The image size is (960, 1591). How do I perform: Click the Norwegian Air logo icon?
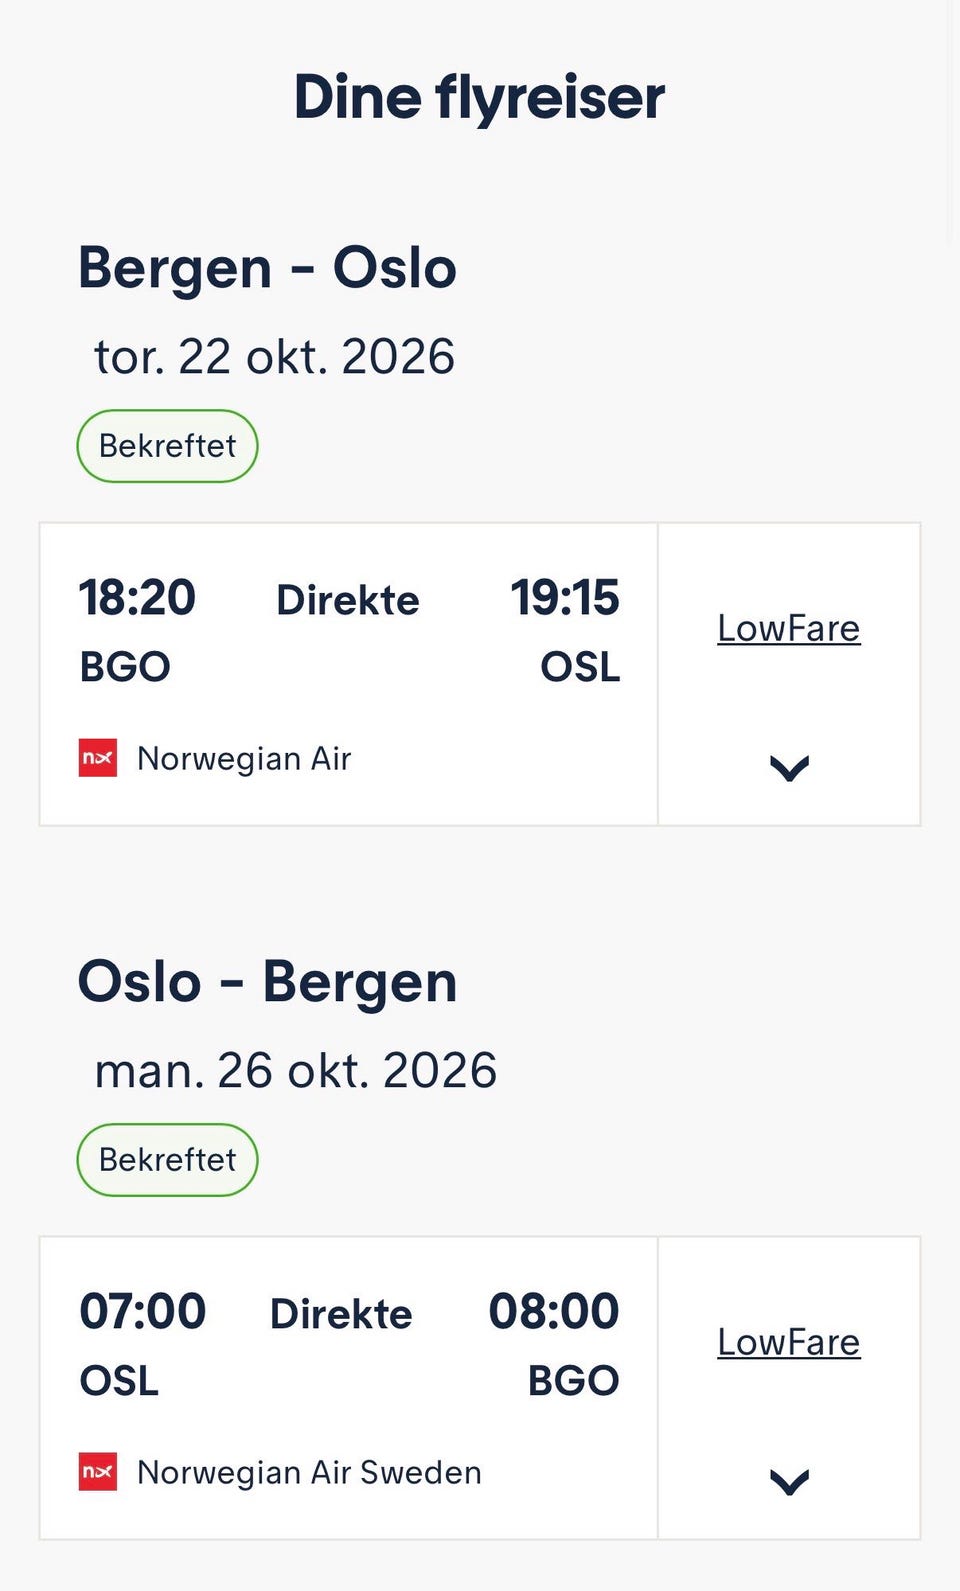point(98,758)
